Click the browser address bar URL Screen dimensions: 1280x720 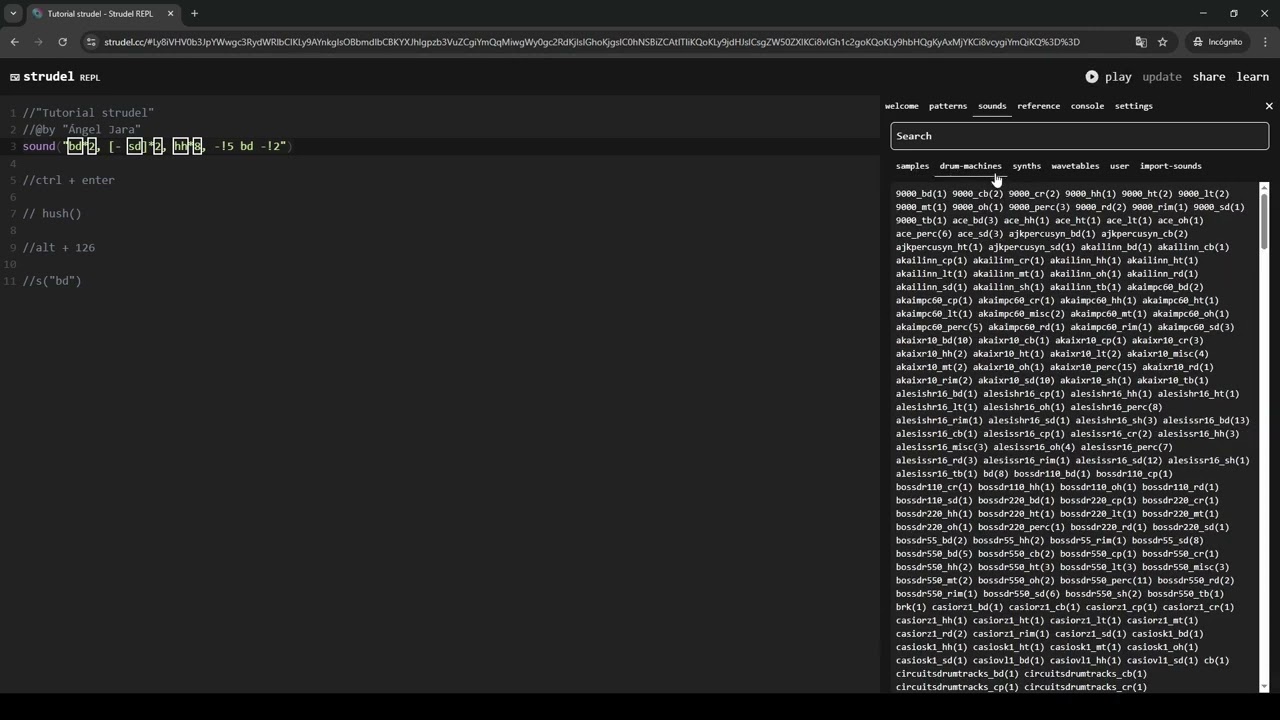point(592,42)
